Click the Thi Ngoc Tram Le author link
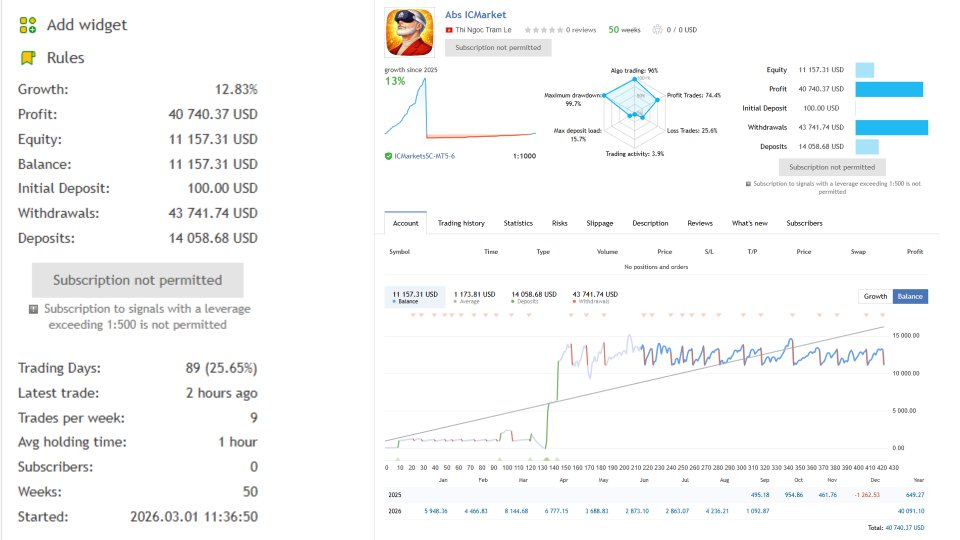Viewport: 960px width, 540px height. (x=483, y=30)
